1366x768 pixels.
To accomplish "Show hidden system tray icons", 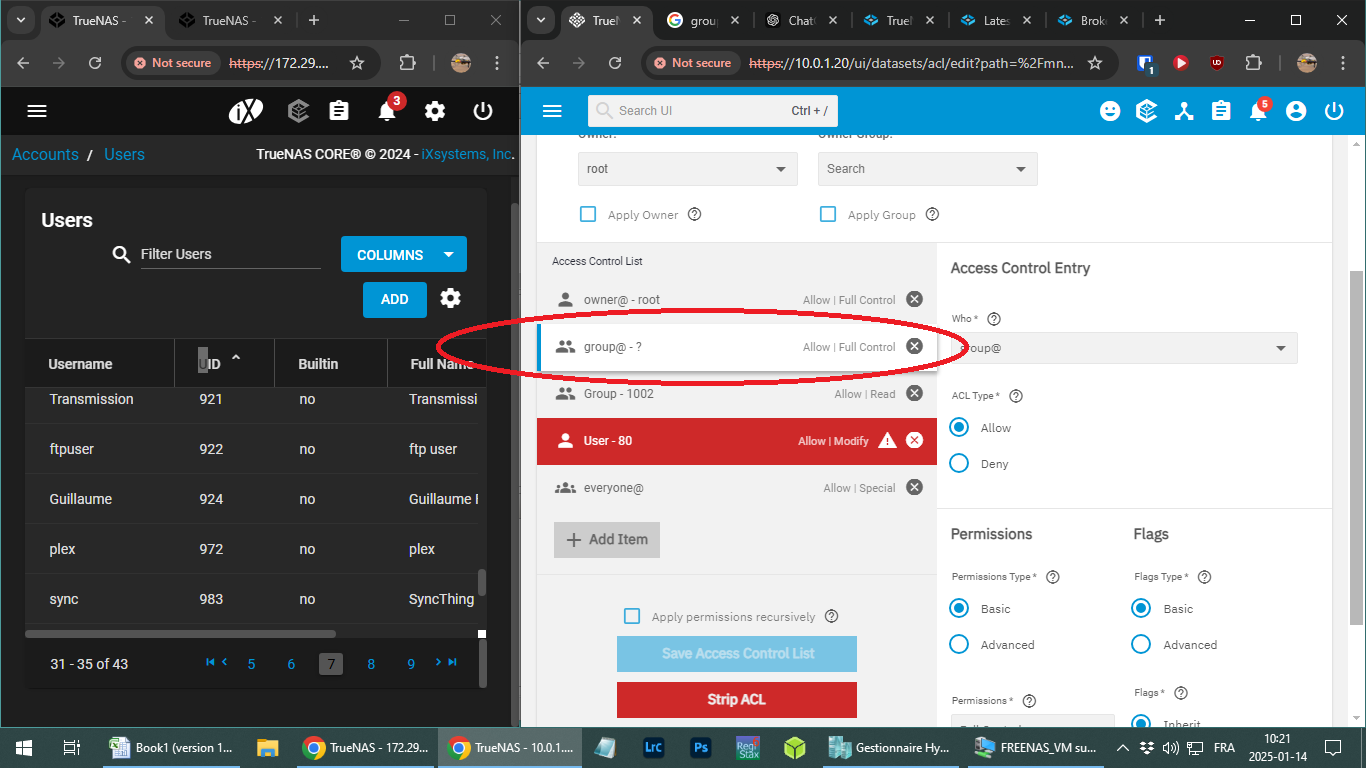I will point(1122,748).
